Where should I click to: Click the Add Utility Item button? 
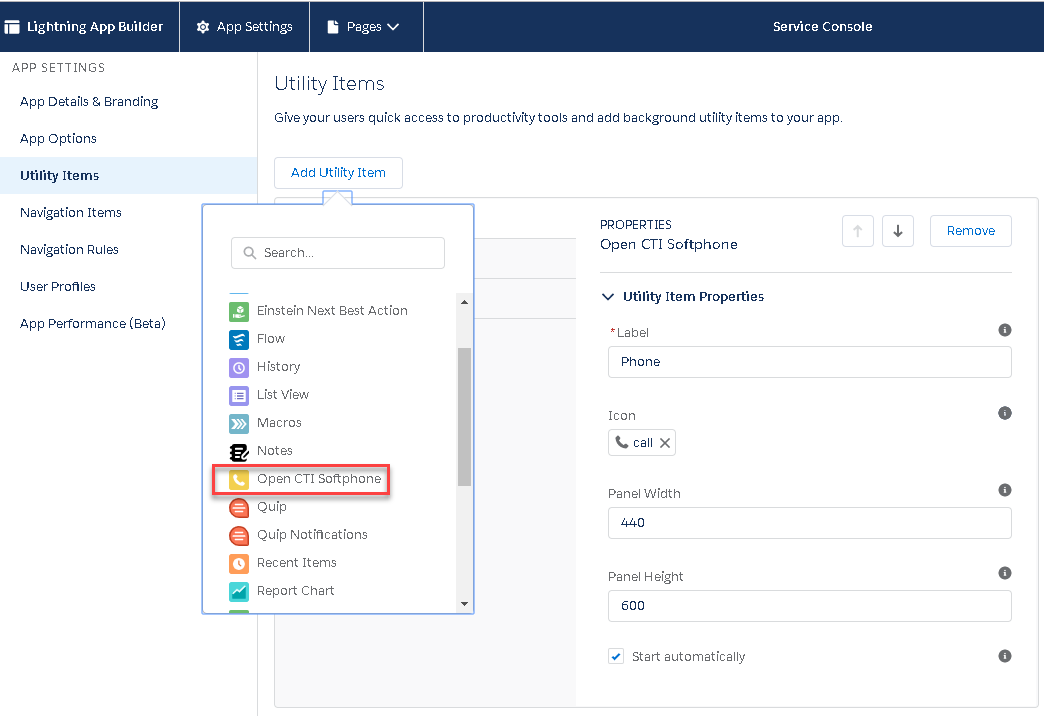(338, 173)
